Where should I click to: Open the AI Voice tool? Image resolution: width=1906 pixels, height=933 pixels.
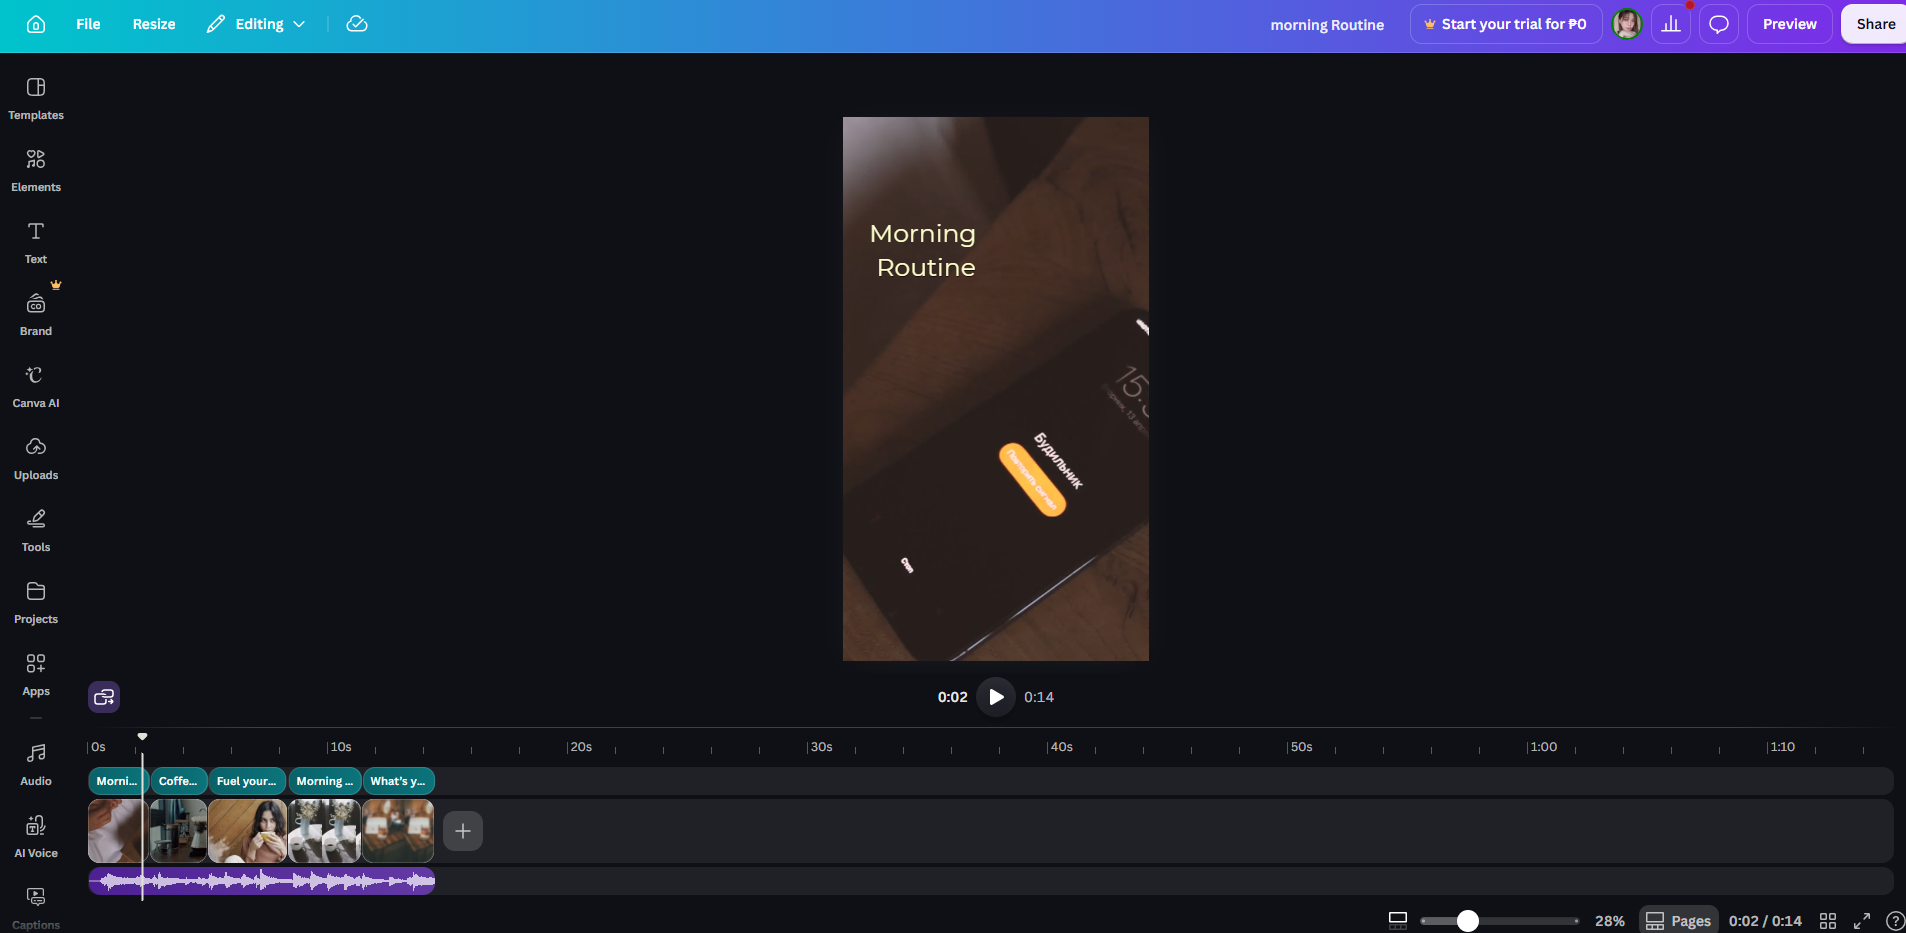[x=36, y=837]
